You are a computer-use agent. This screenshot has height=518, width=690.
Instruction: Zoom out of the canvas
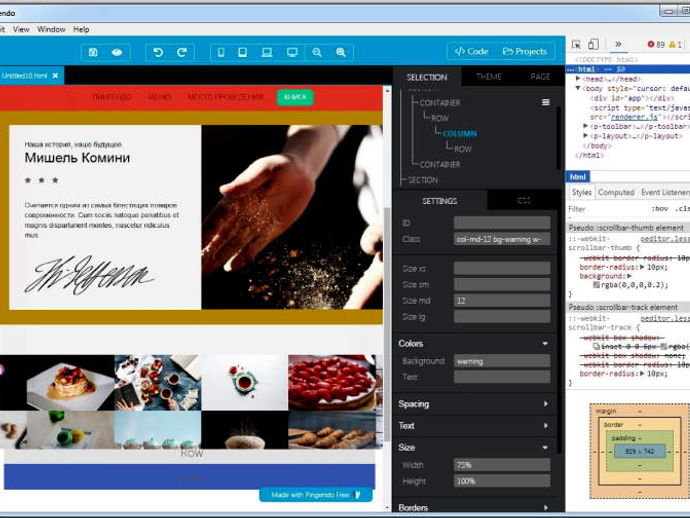317,52
